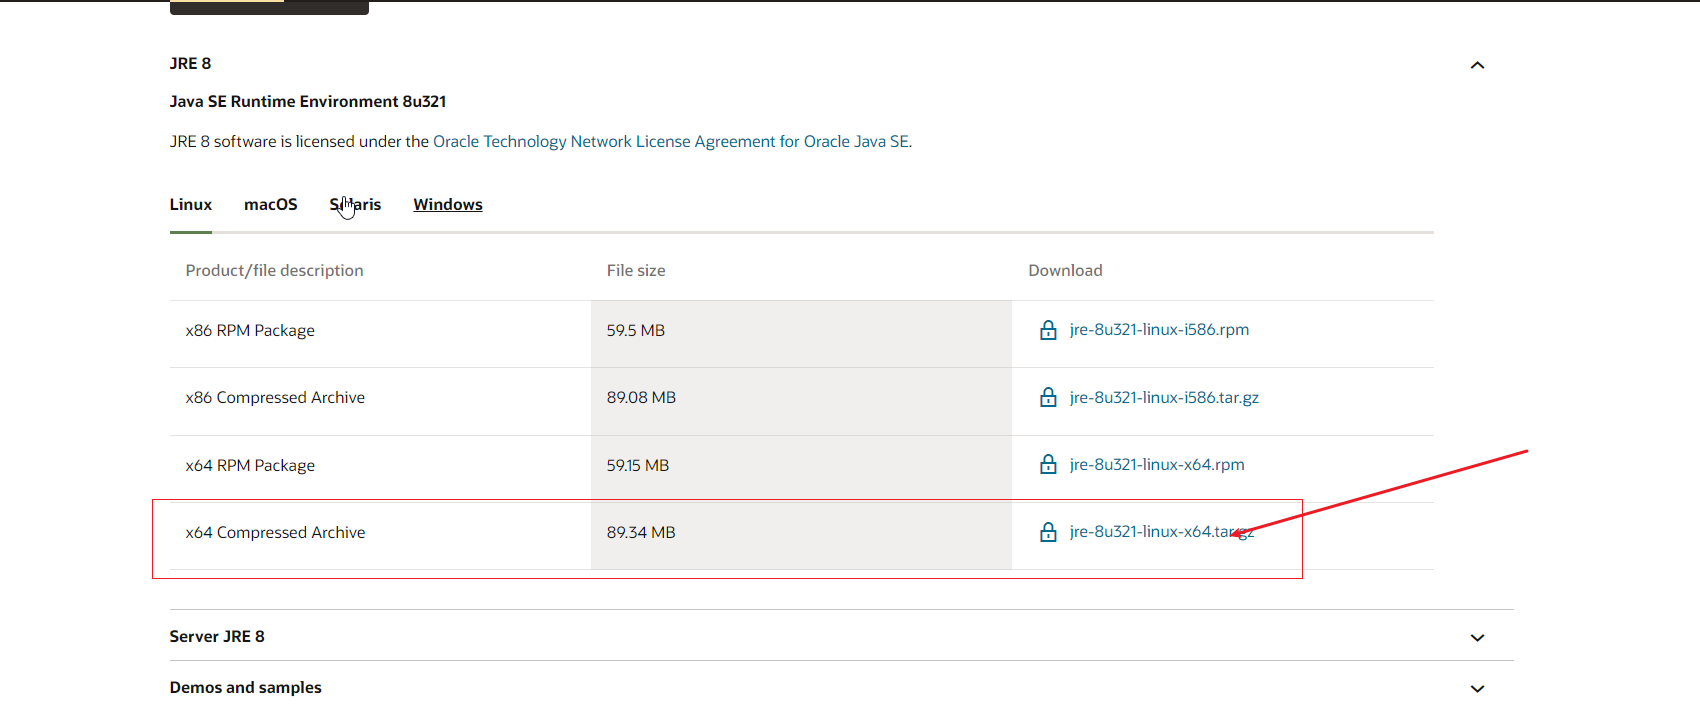
Task: Switch to the macOS tab
Action: (271, 204)
